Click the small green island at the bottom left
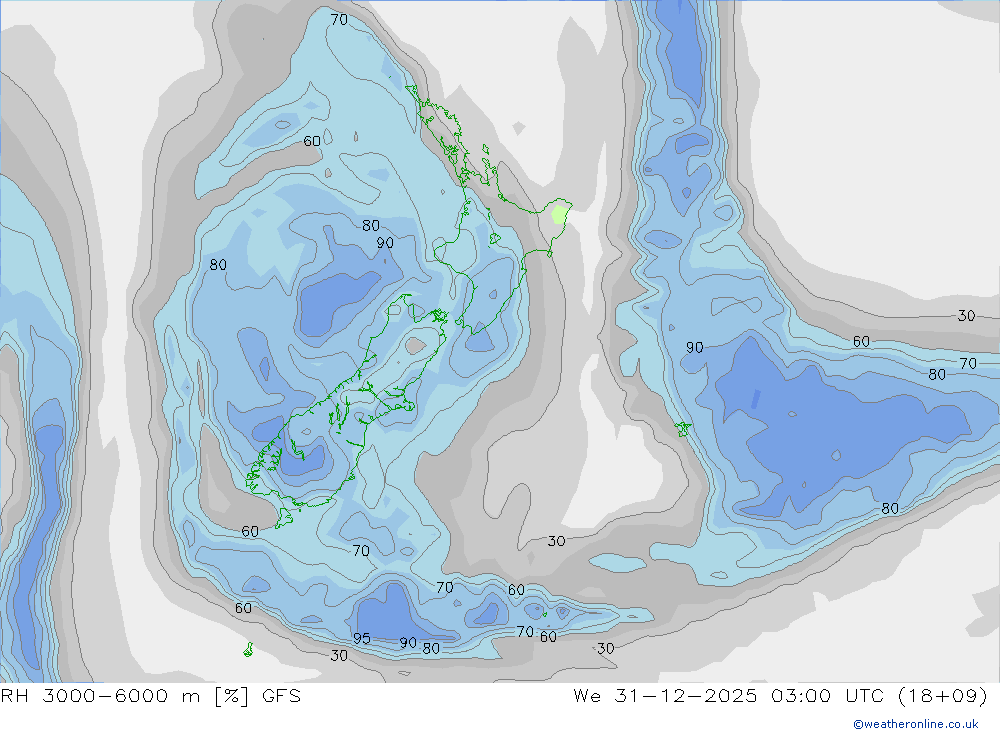Image resolution: width=1000 pixels, height=733 pixels. point(248,650)
